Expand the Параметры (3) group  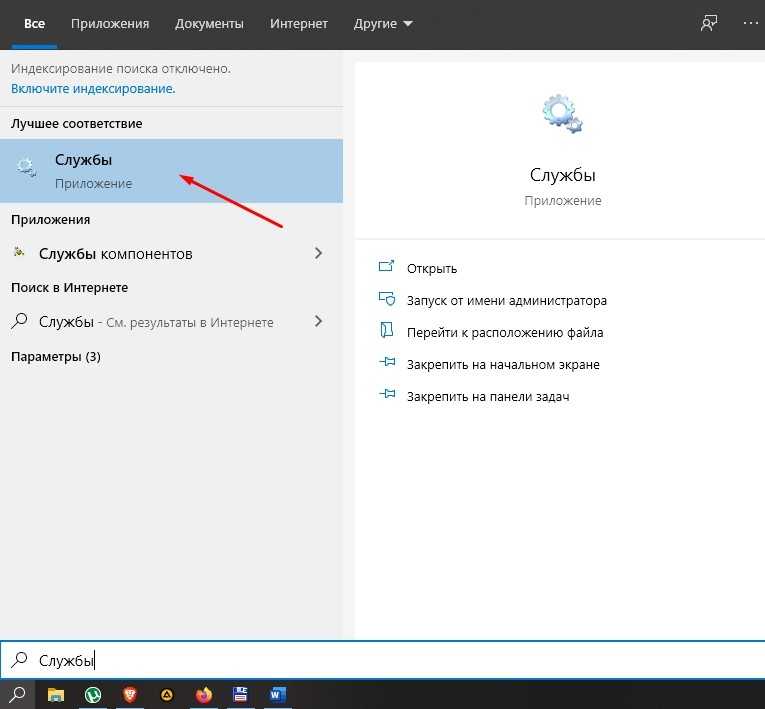[56, 357]
